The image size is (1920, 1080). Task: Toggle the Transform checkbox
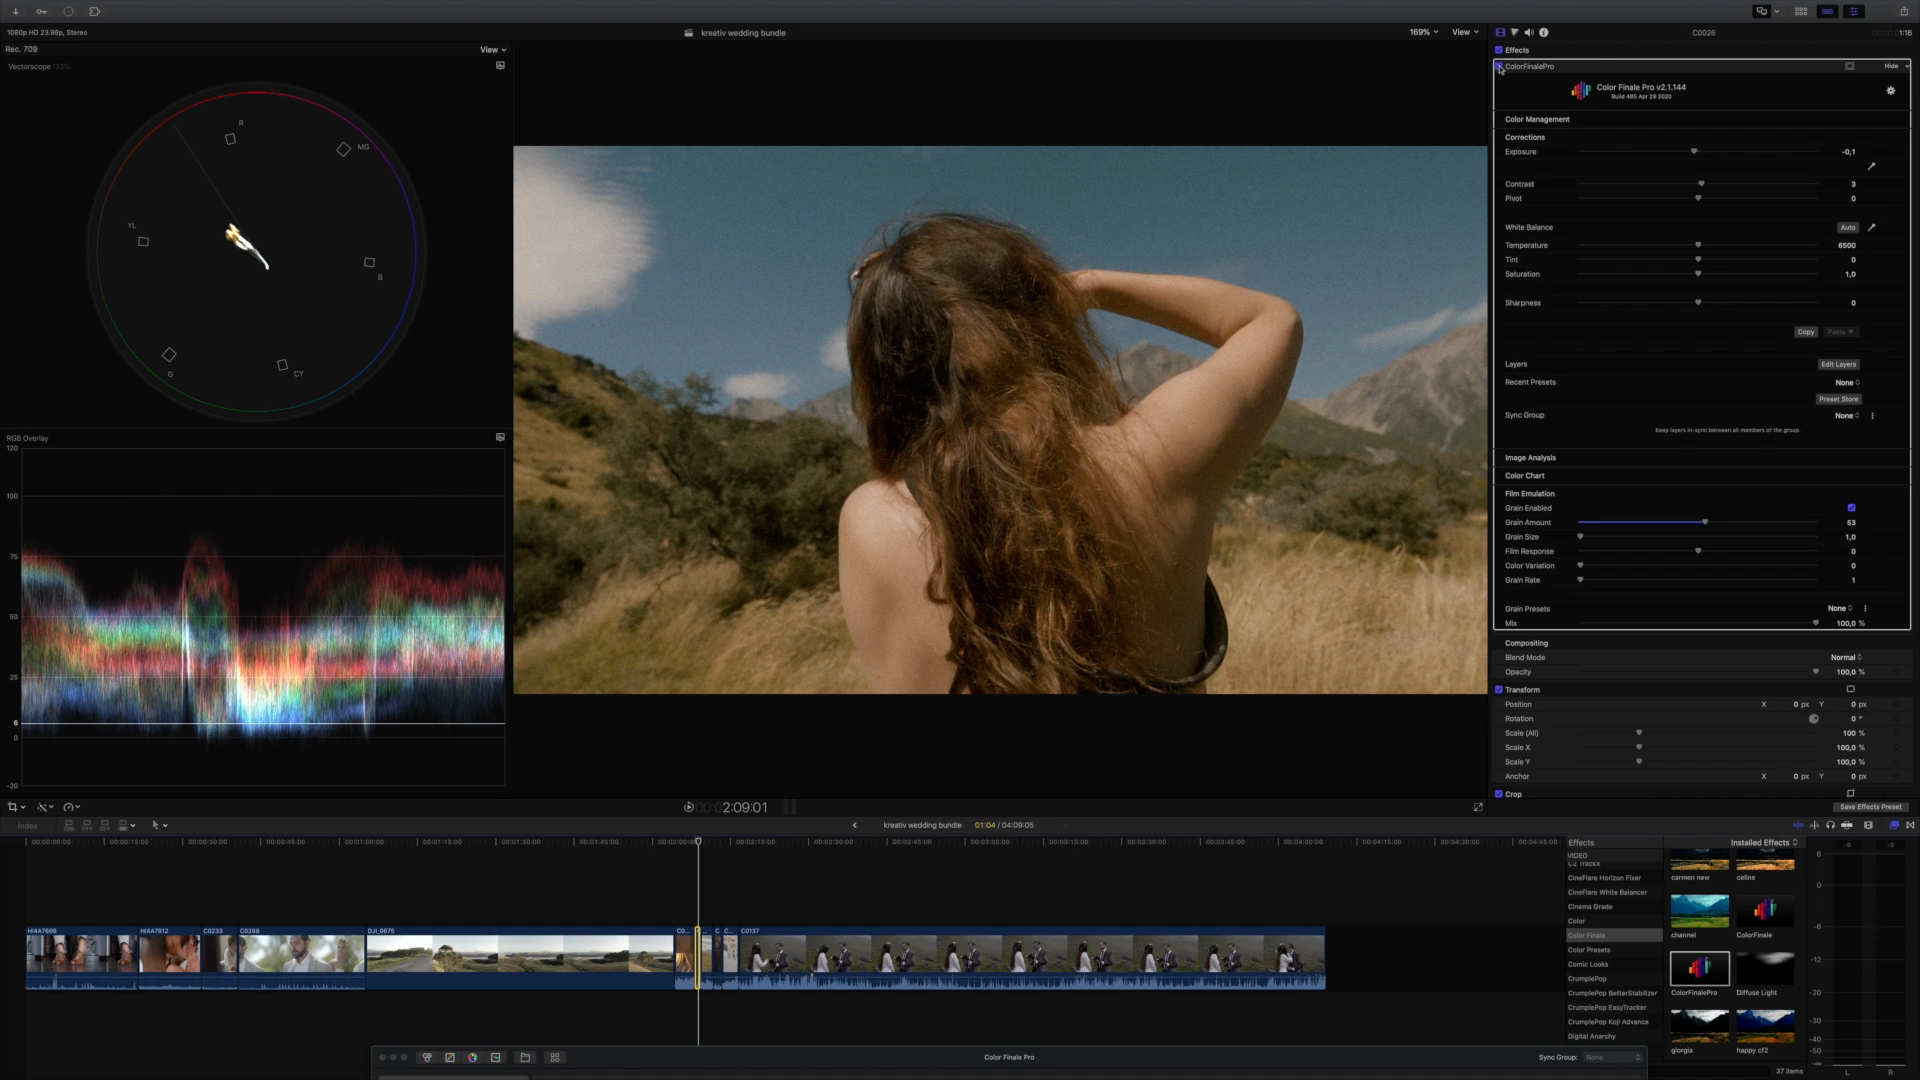click(x=1499, y=690)
